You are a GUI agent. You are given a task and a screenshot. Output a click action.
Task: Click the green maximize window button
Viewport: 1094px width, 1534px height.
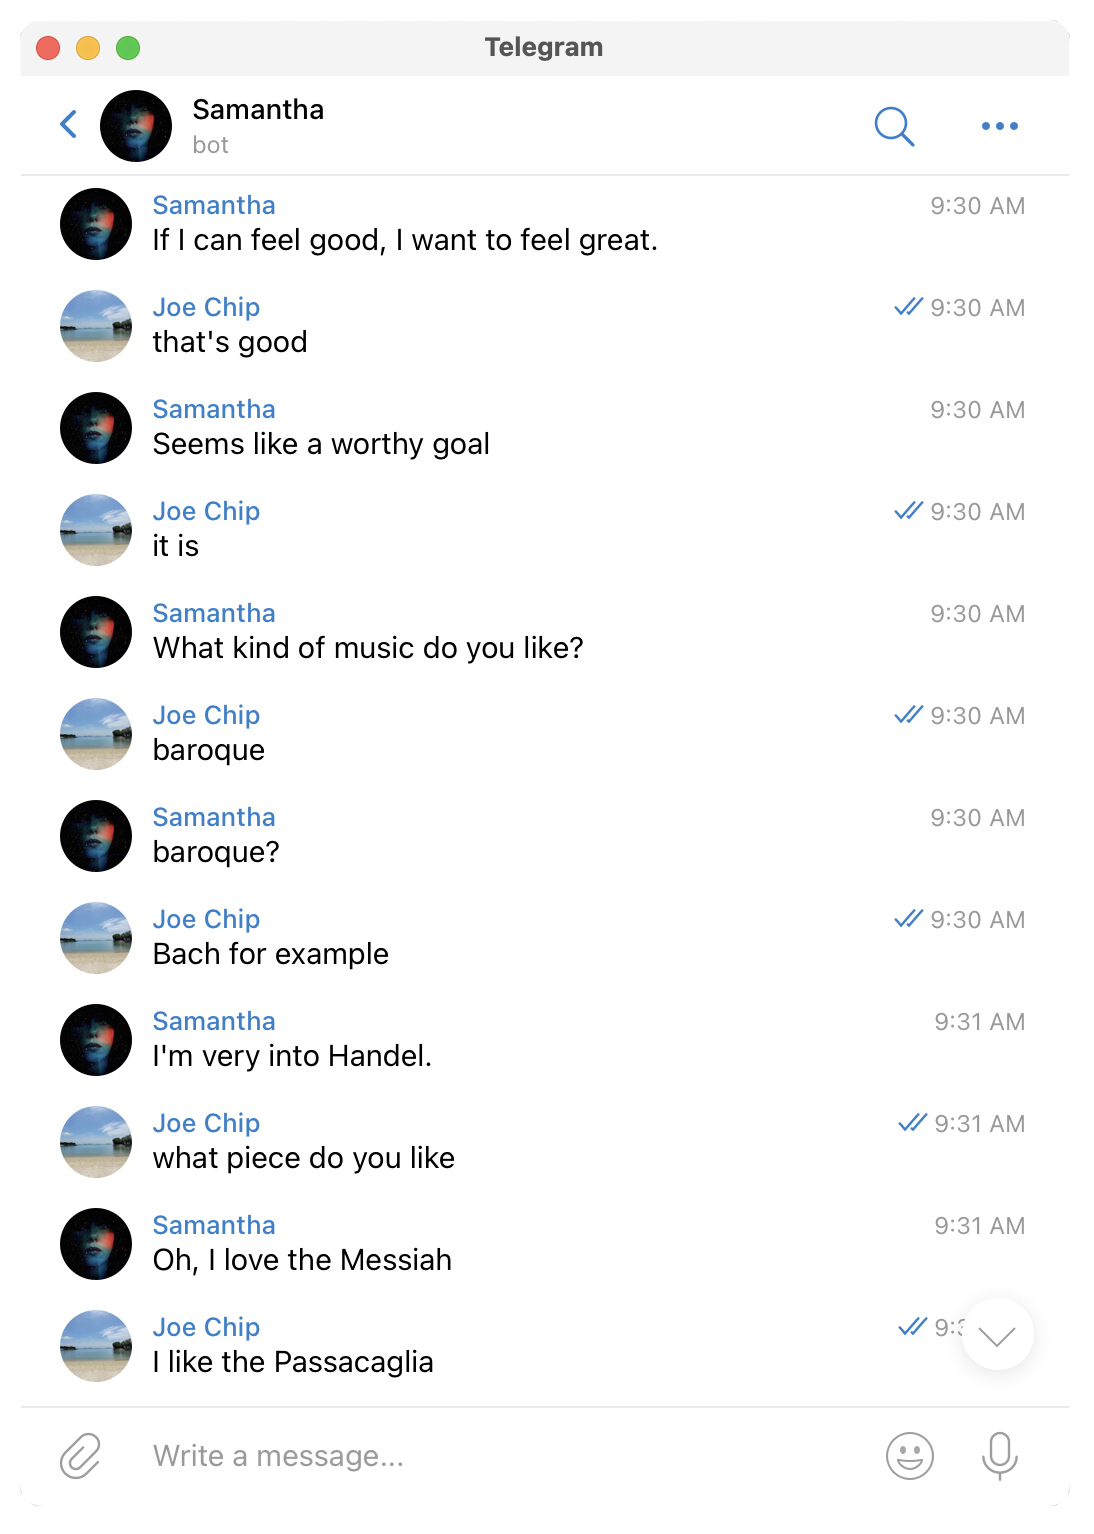coord(128,48)
